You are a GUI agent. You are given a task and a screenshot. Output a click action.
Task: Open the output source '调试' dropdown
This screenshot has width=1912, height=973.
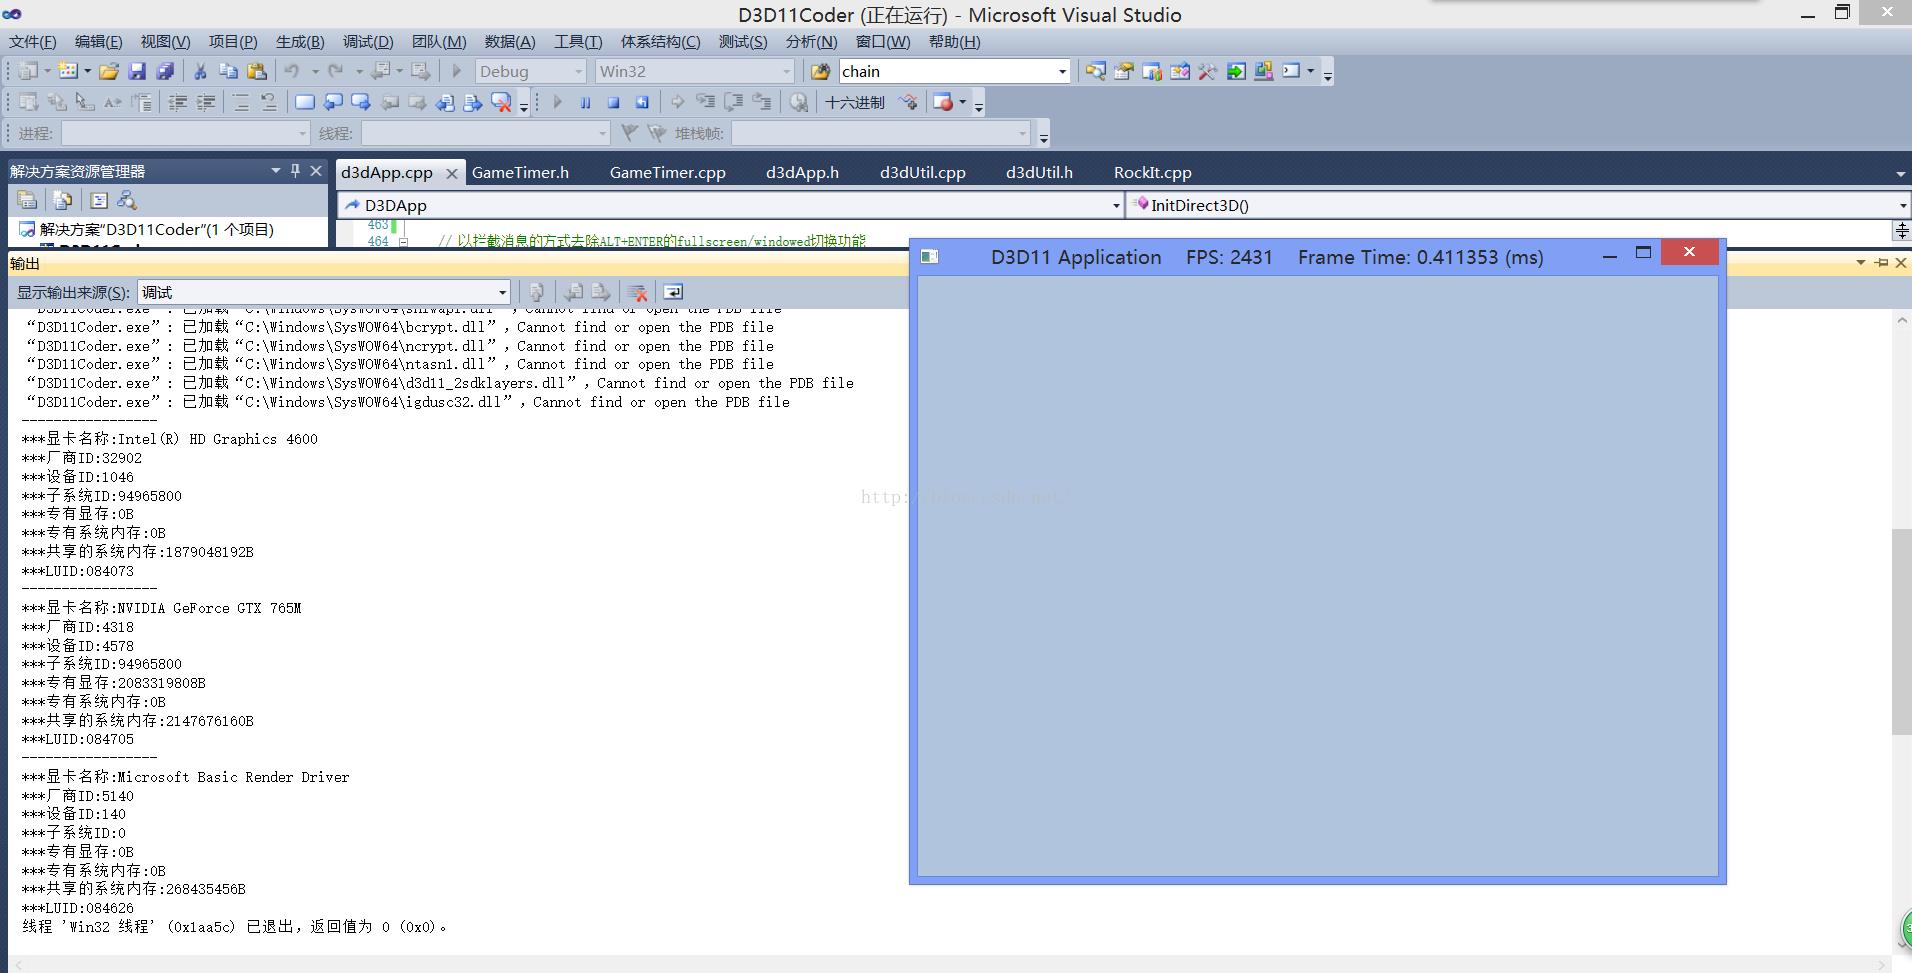click(x=503, y=292)
